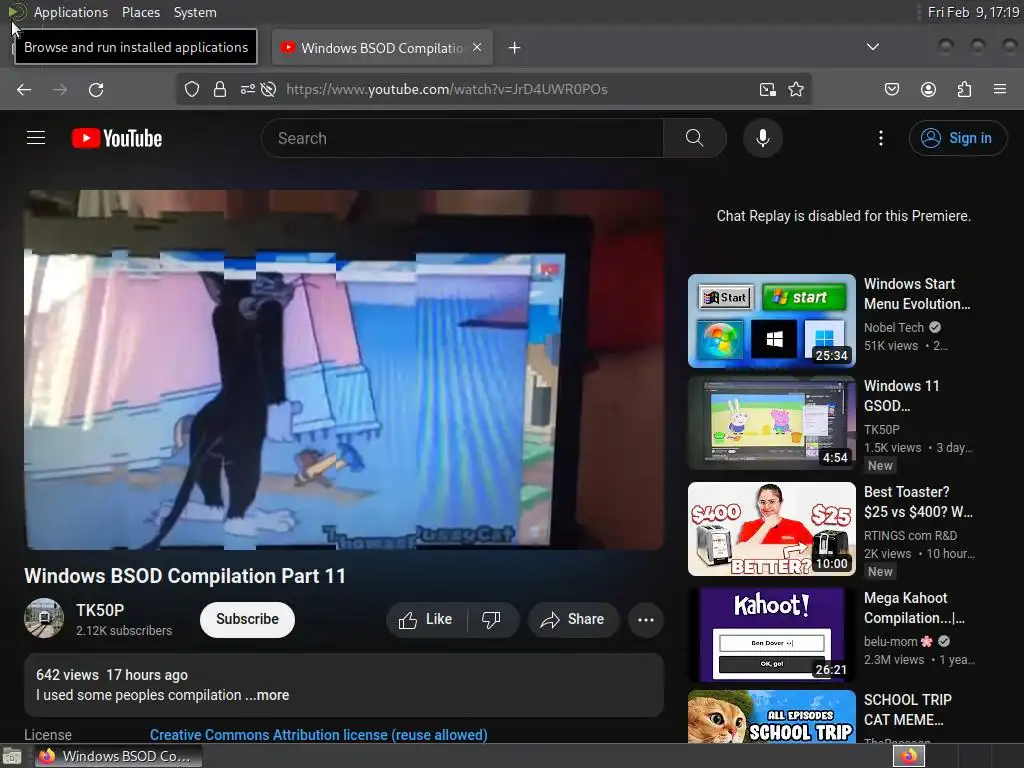Viewport: 1024px width, 768px height.
Task: Open the TK50P channel name link
Action: [100, 610]
